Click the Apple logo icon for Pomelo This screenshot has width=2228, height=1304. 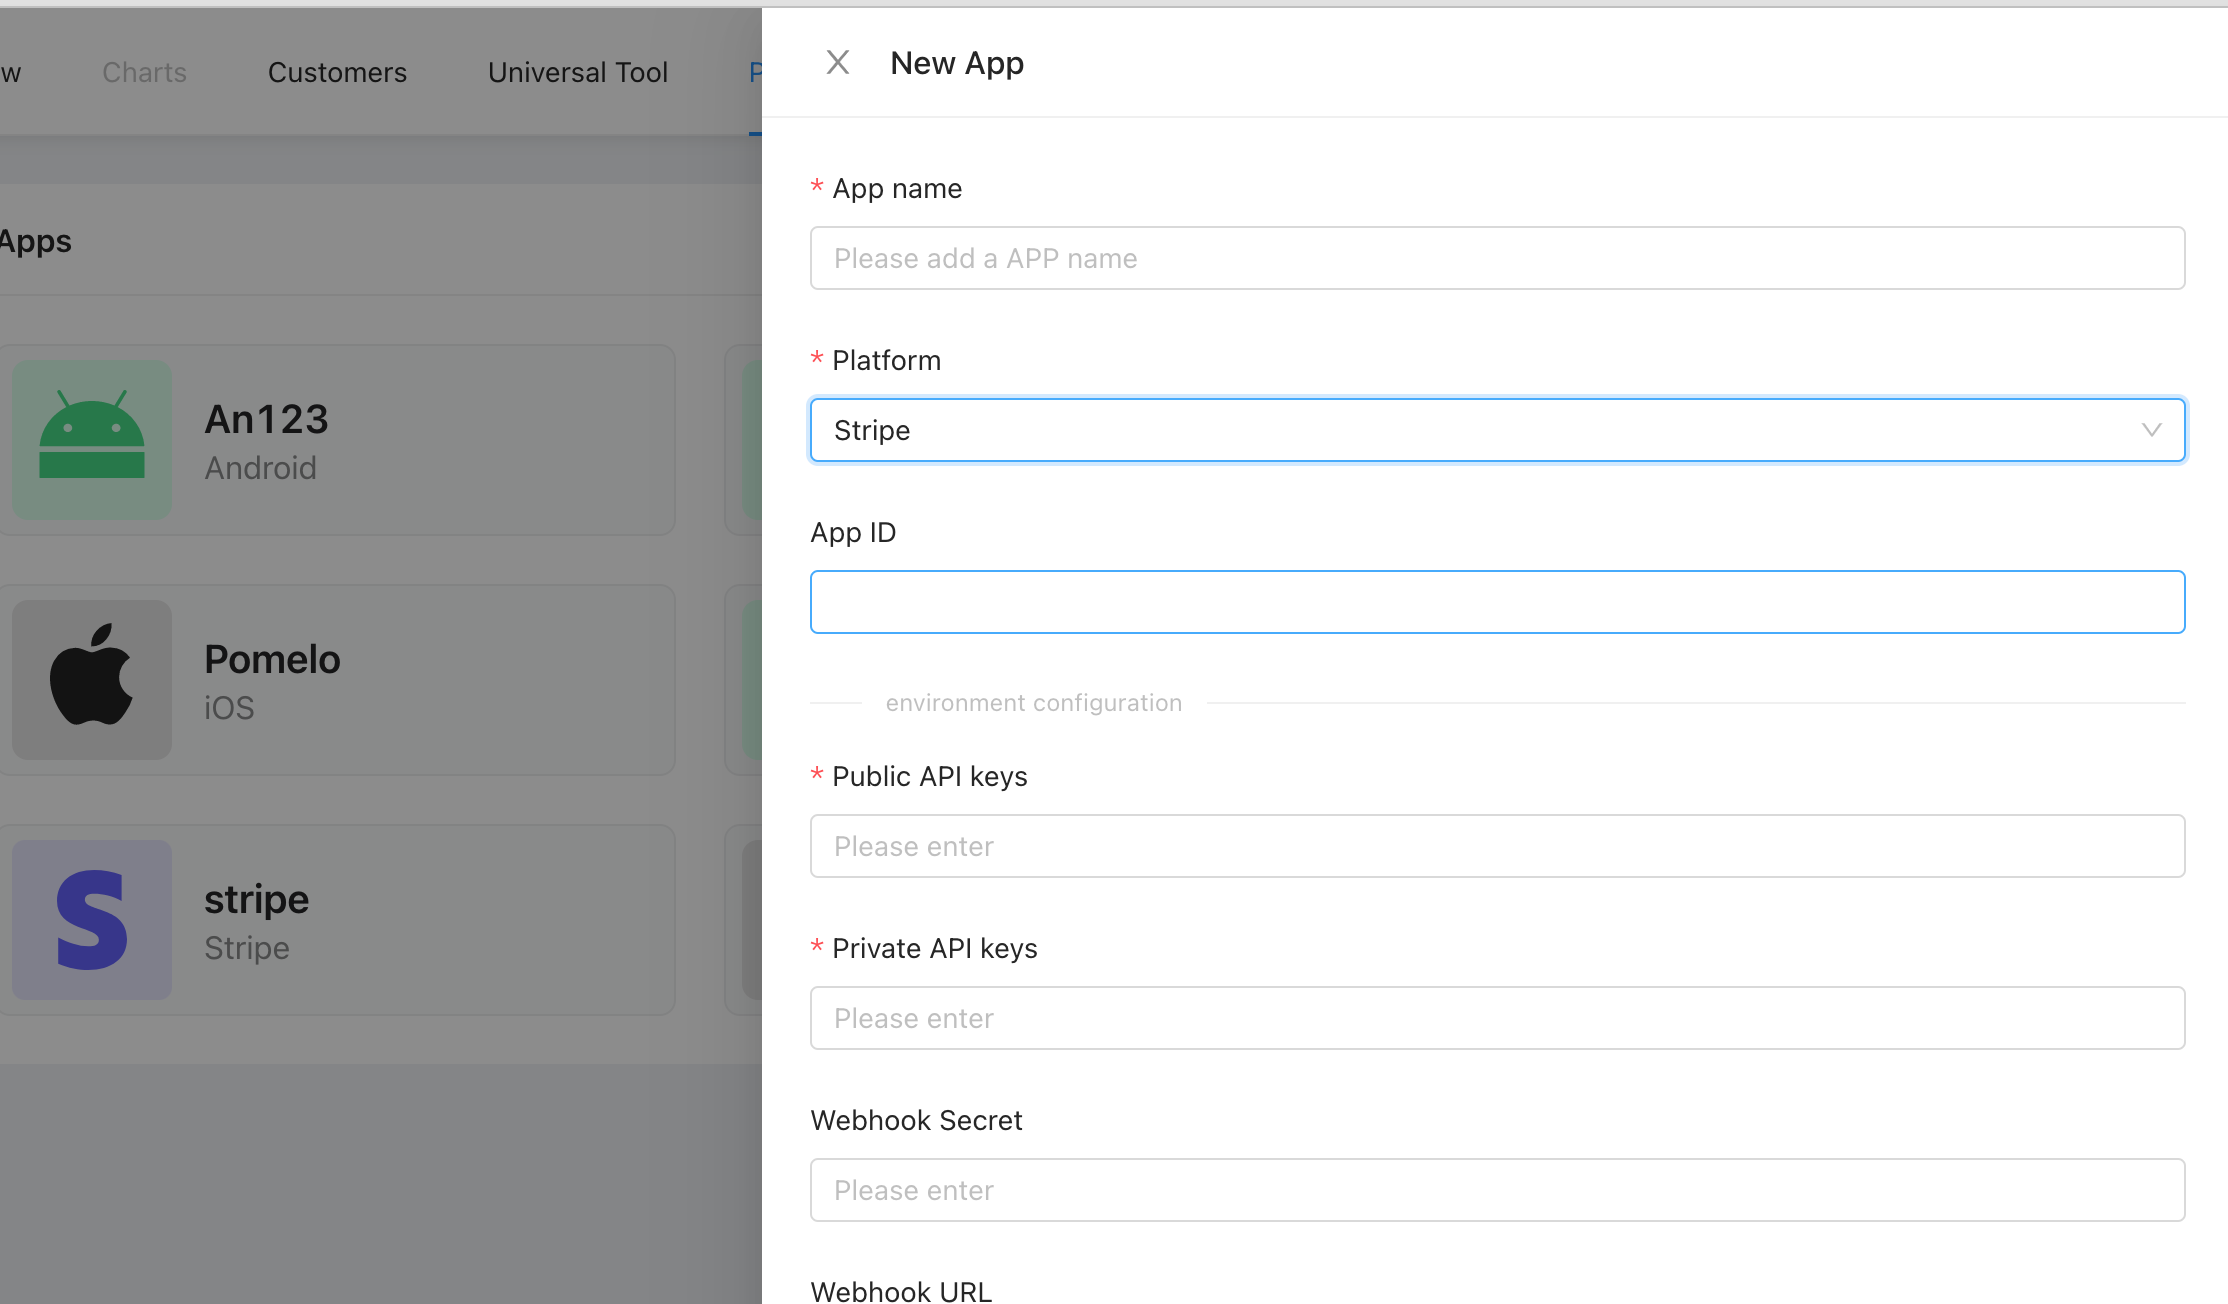[92, 679]
